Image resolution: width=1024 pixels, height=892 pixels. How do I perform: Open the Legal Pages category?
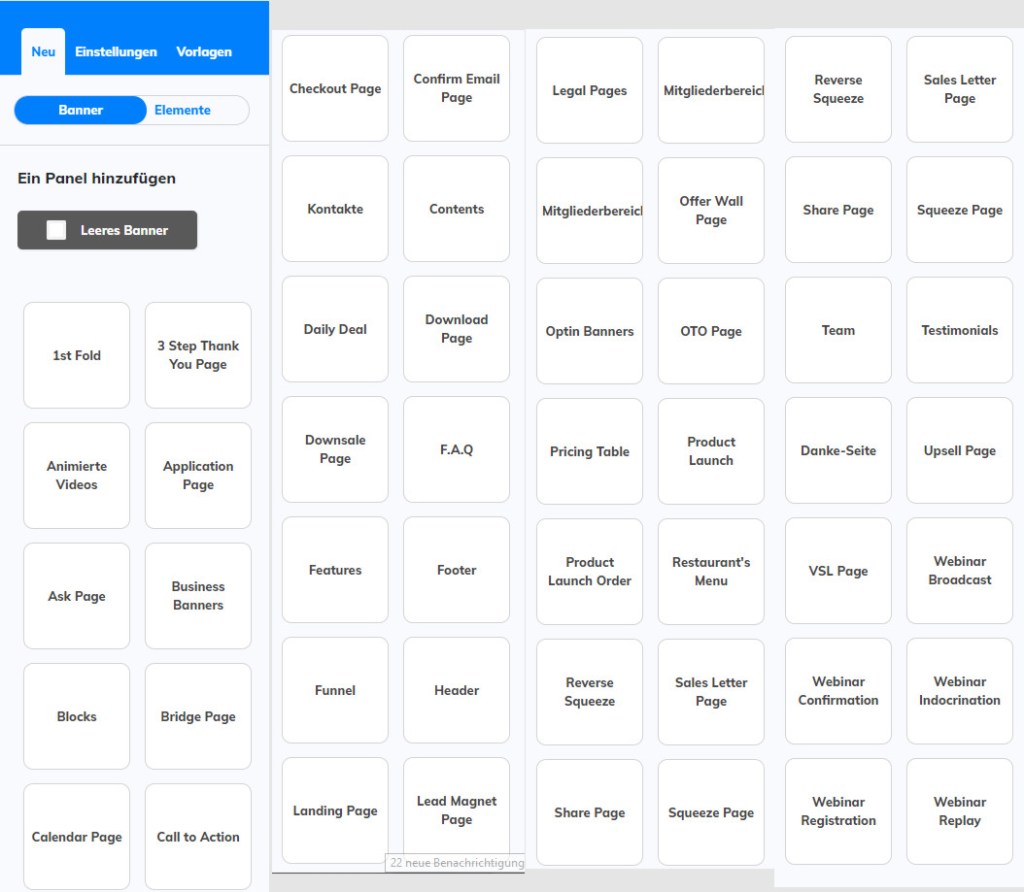point(589,90)
